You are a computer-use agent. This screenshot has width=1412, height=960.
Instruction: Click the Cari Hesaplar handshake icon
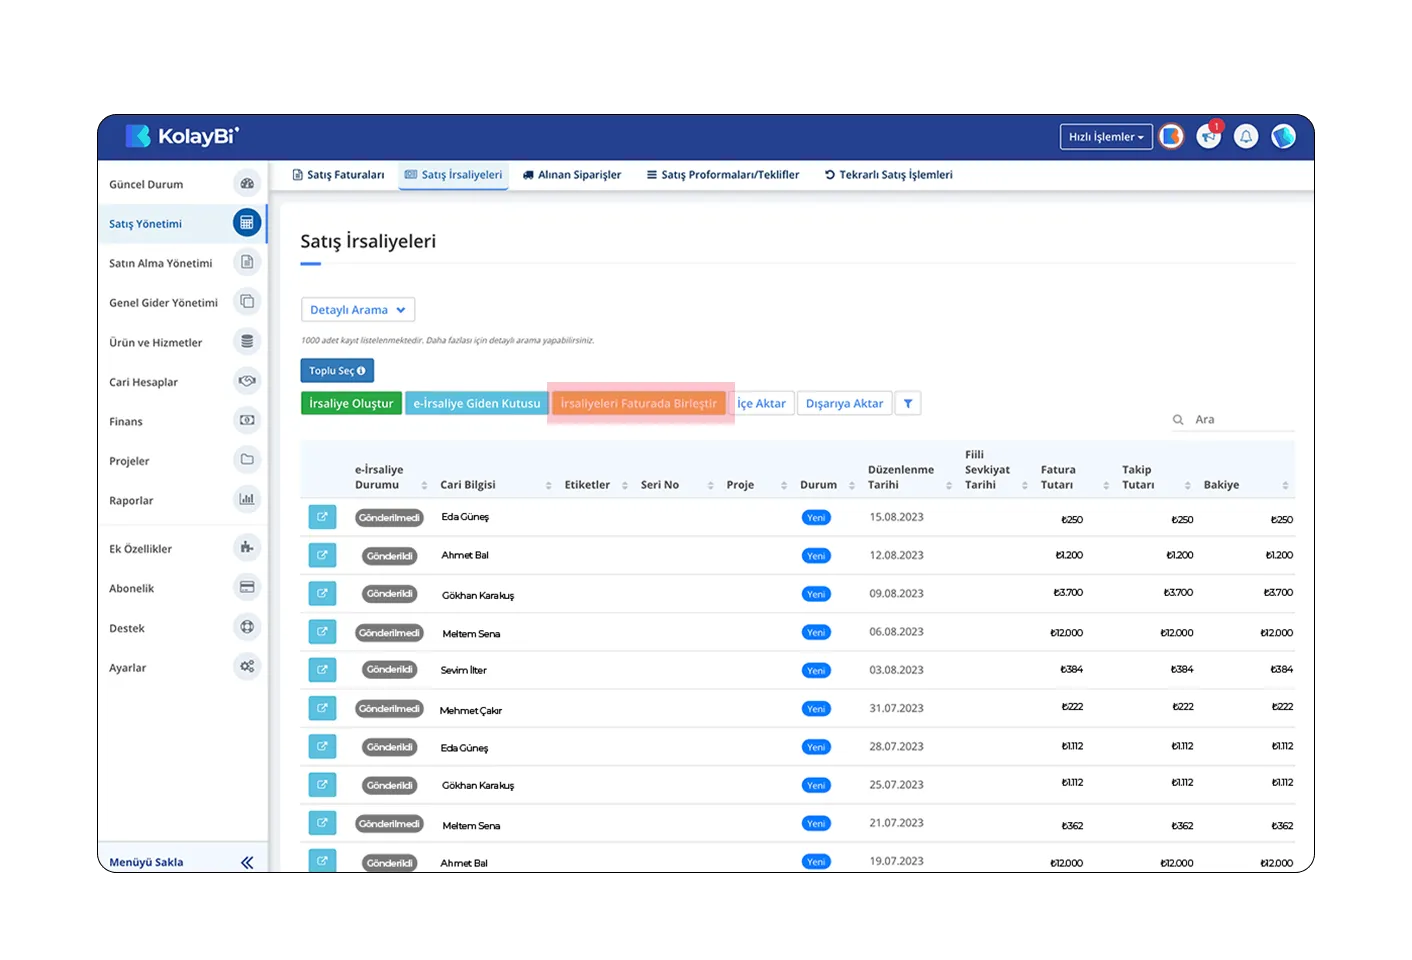pos(247,381)
